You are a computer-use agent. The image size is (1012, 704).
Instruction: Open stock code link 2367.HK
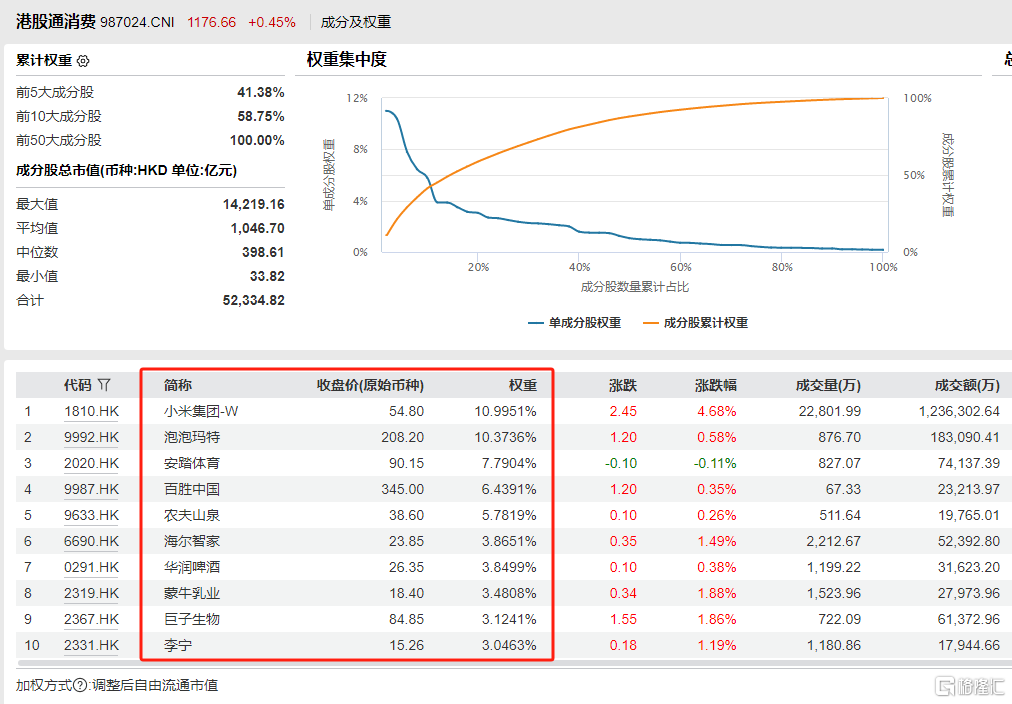coord(91,619)
